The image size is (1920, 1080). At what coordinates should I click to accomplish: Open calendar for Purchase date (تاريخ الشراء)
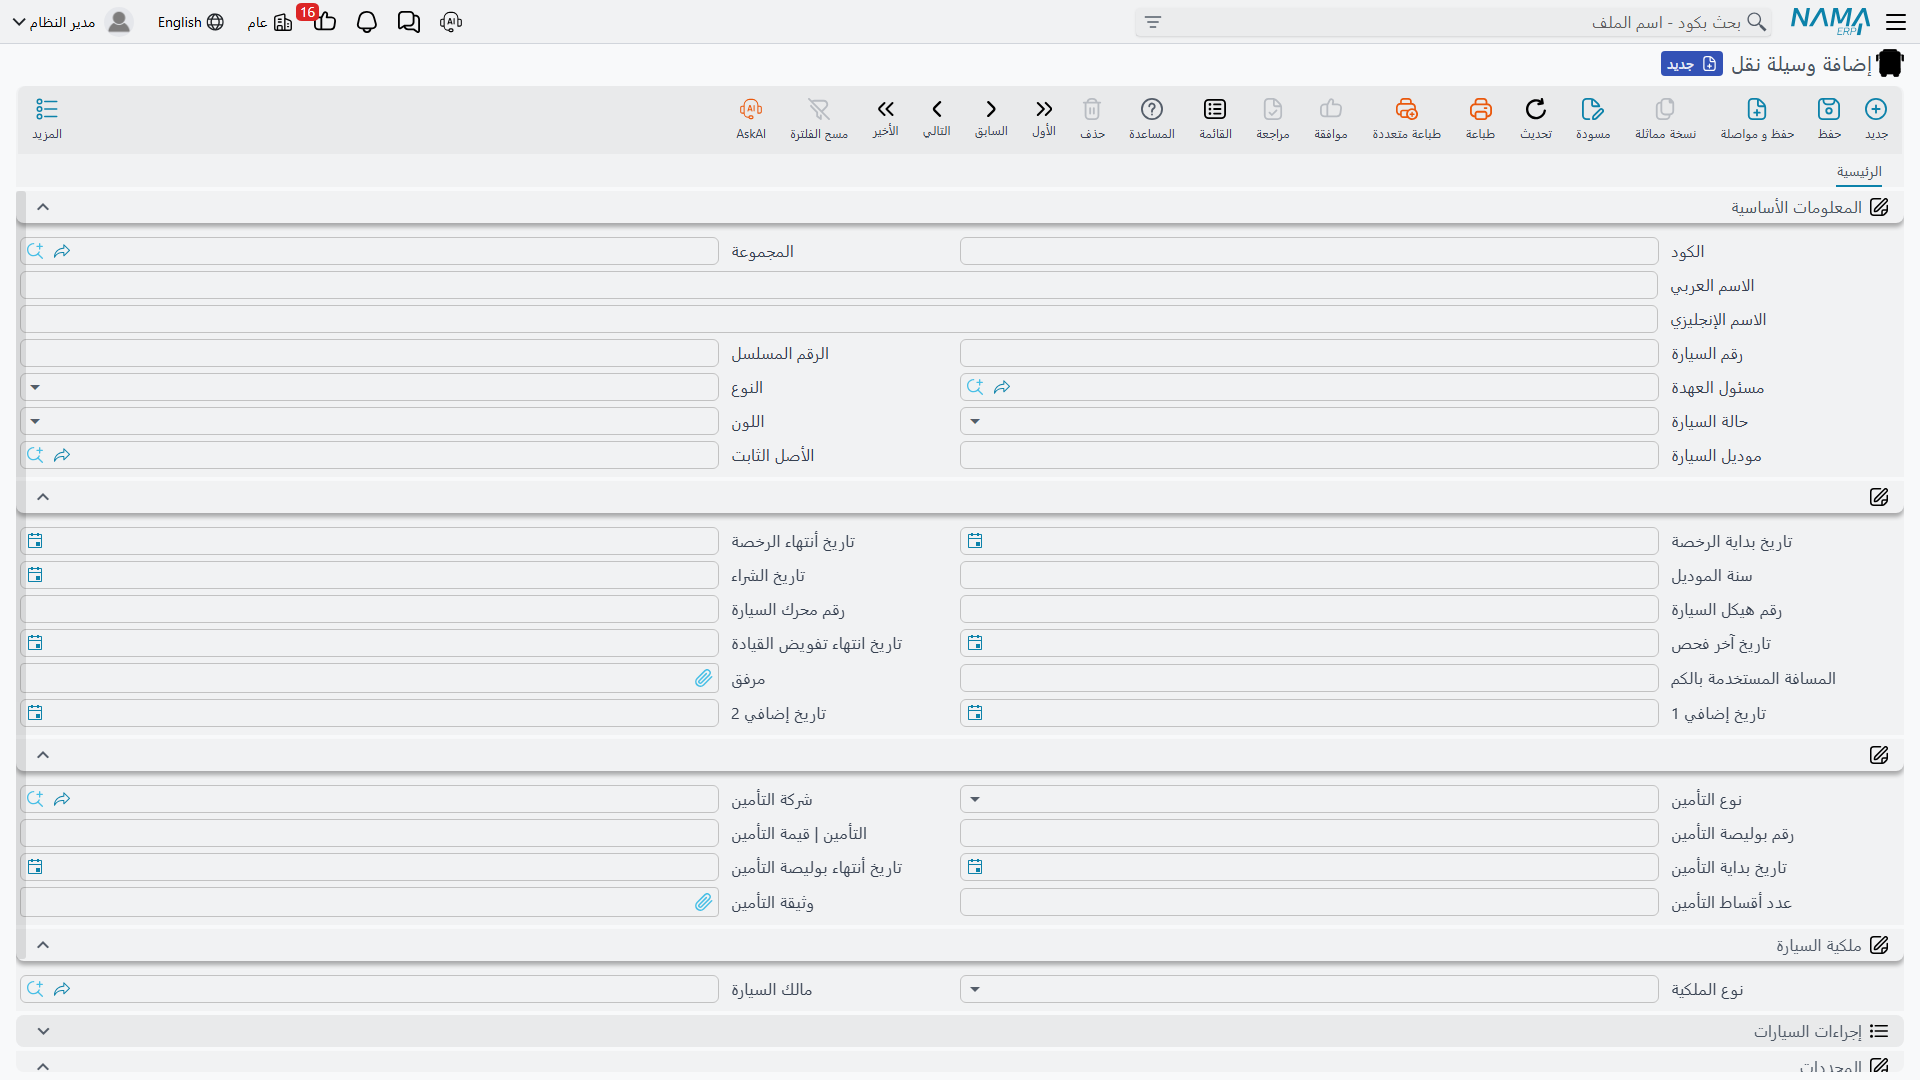pos(35,575)
